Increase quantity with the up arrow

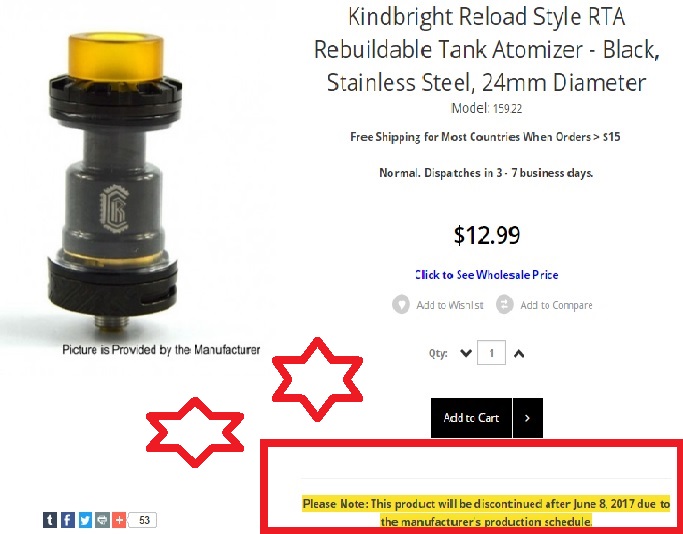(x=519, y=353)
